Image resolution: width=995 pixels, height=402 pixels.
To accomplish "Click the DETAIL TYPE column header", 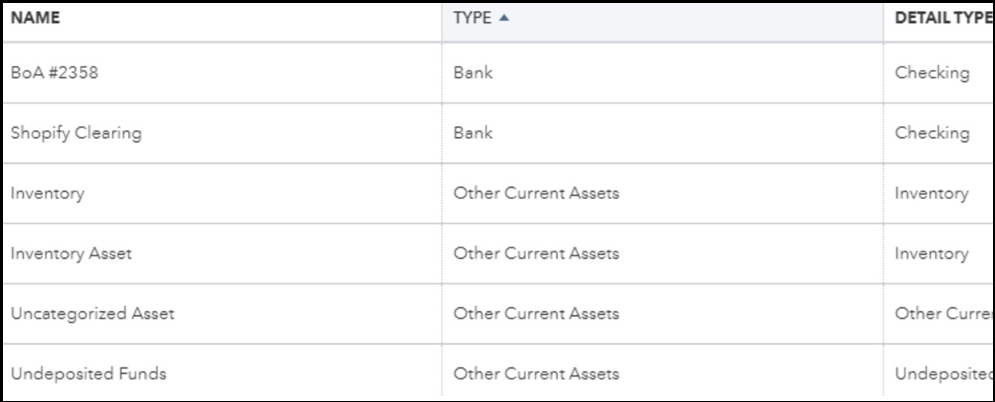I will 939,18.
